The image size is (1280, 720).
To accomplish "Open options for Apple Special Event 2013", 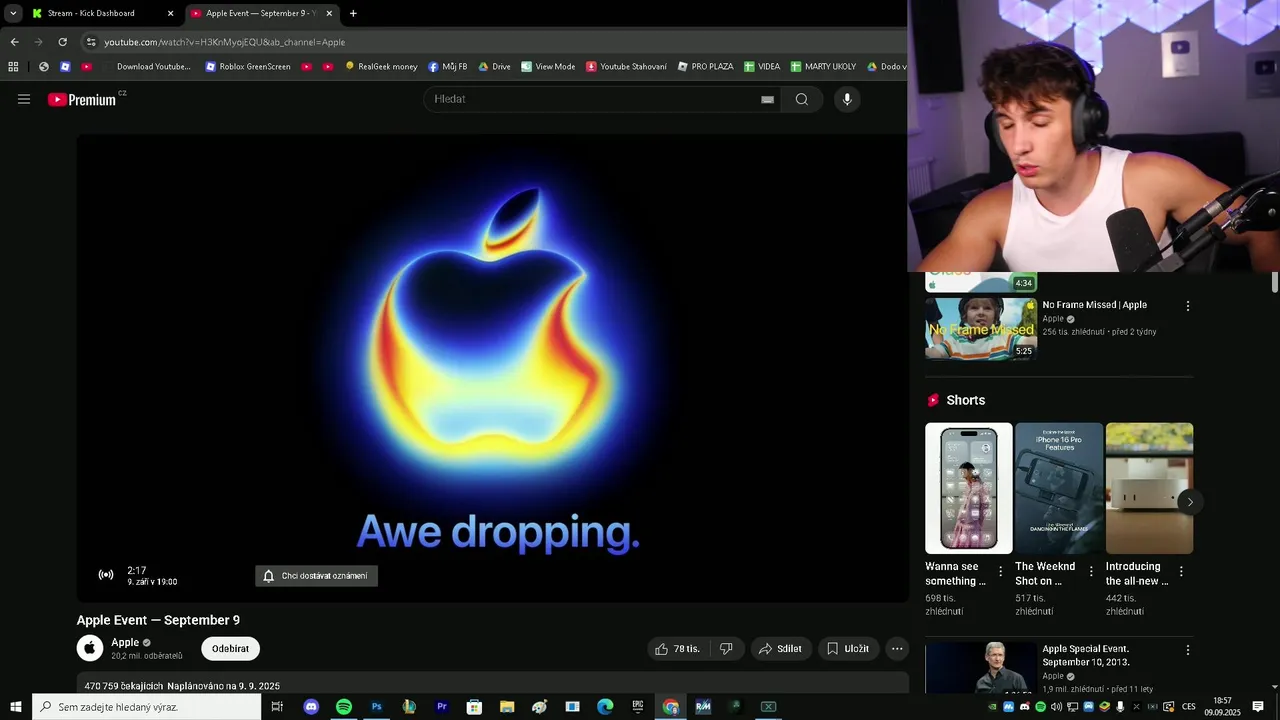I will pos(1188,650).
